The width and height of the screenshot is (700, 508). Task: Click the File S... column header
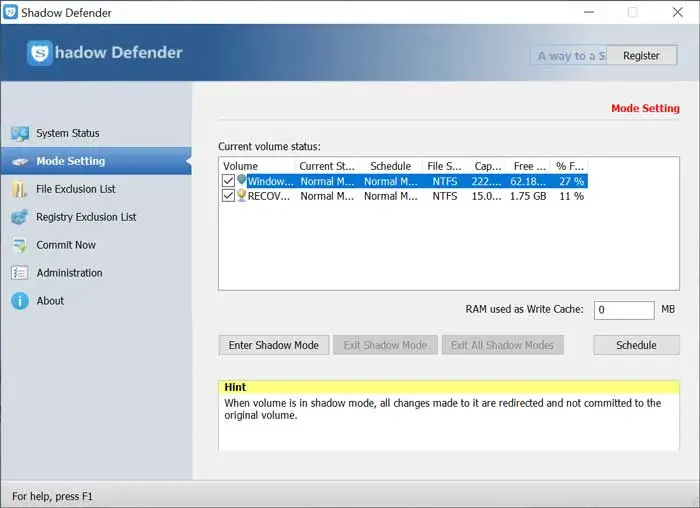pyautogui.click(x=444, y=166)
